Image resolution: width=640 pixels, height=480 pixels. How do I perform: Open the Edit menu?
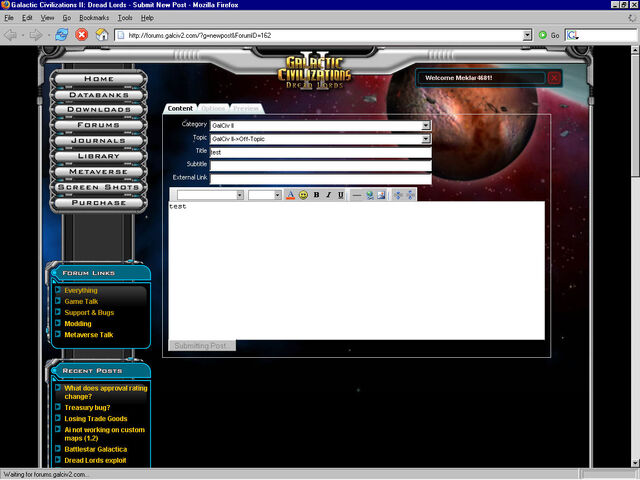(x=27, y=18)
